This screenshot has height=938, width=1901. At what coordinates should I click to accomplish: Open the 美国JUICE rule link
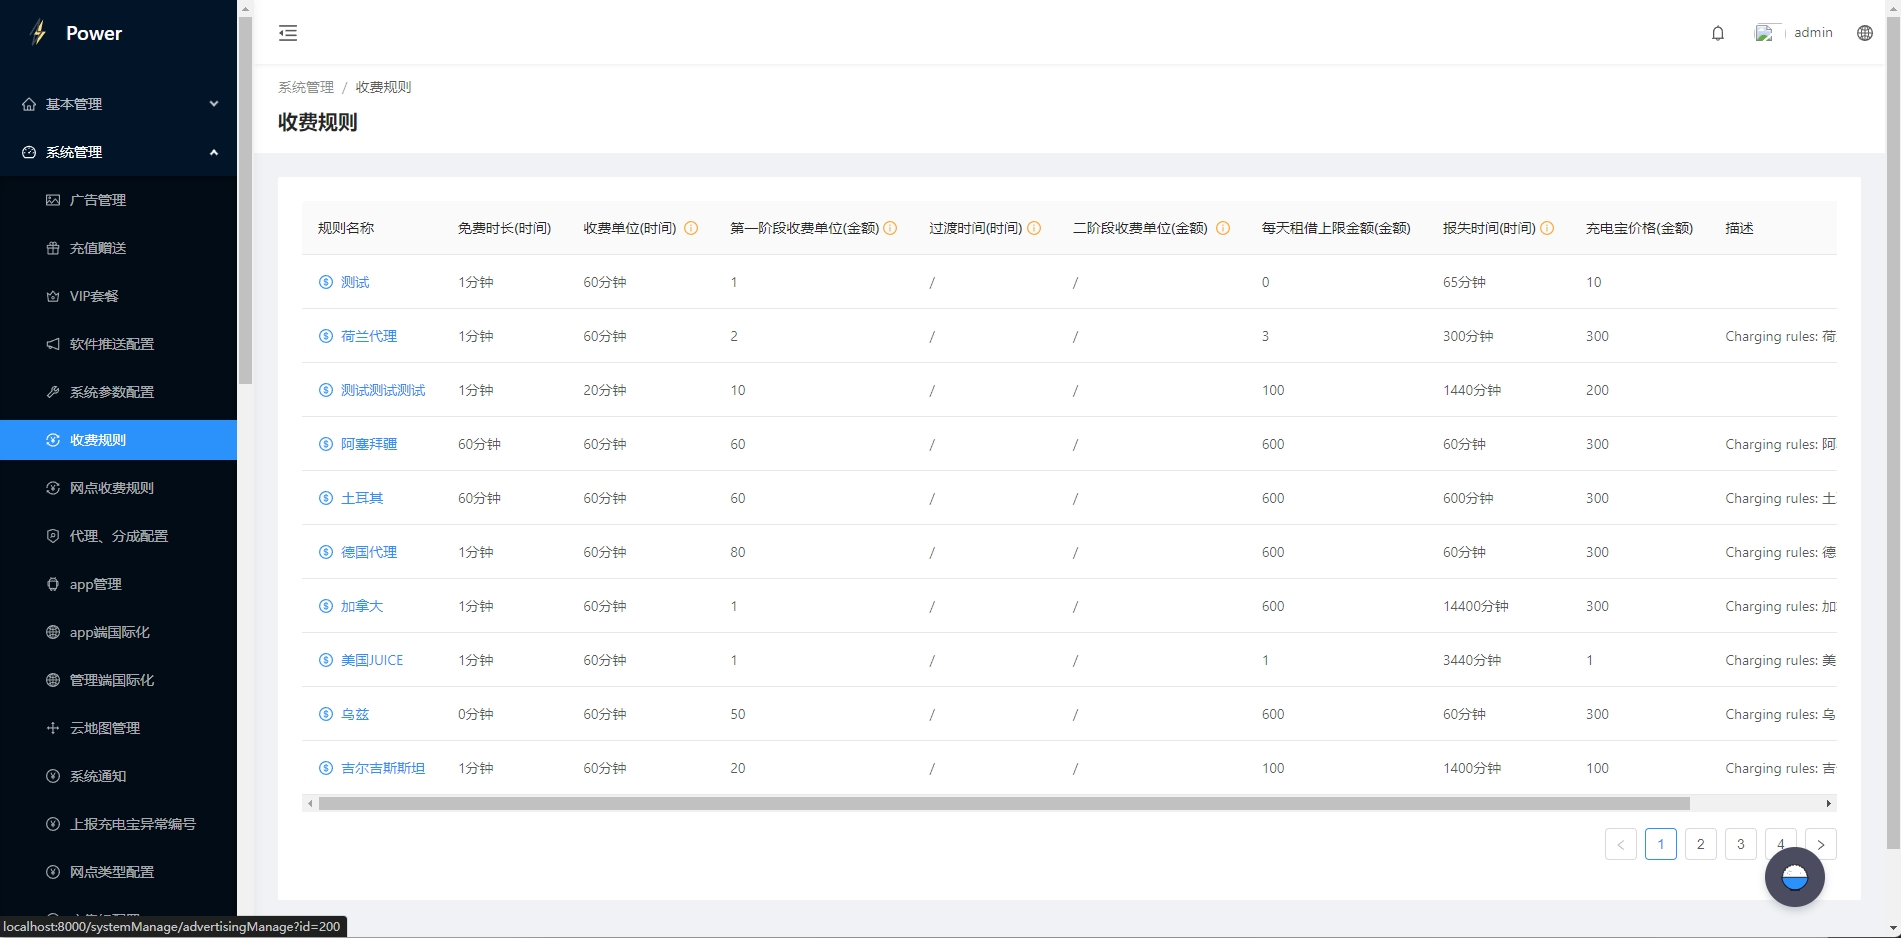click(372, 660)
